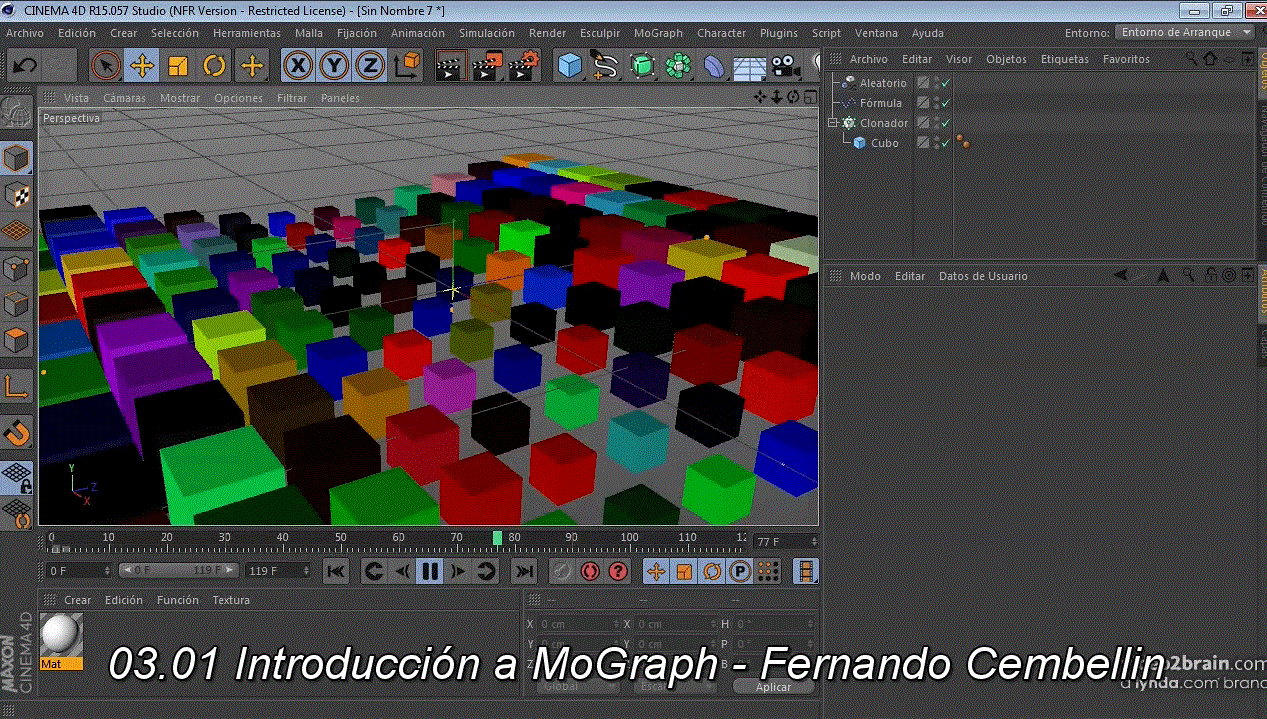Toggle Parameter keyframe recording P icon

point(740,571)
